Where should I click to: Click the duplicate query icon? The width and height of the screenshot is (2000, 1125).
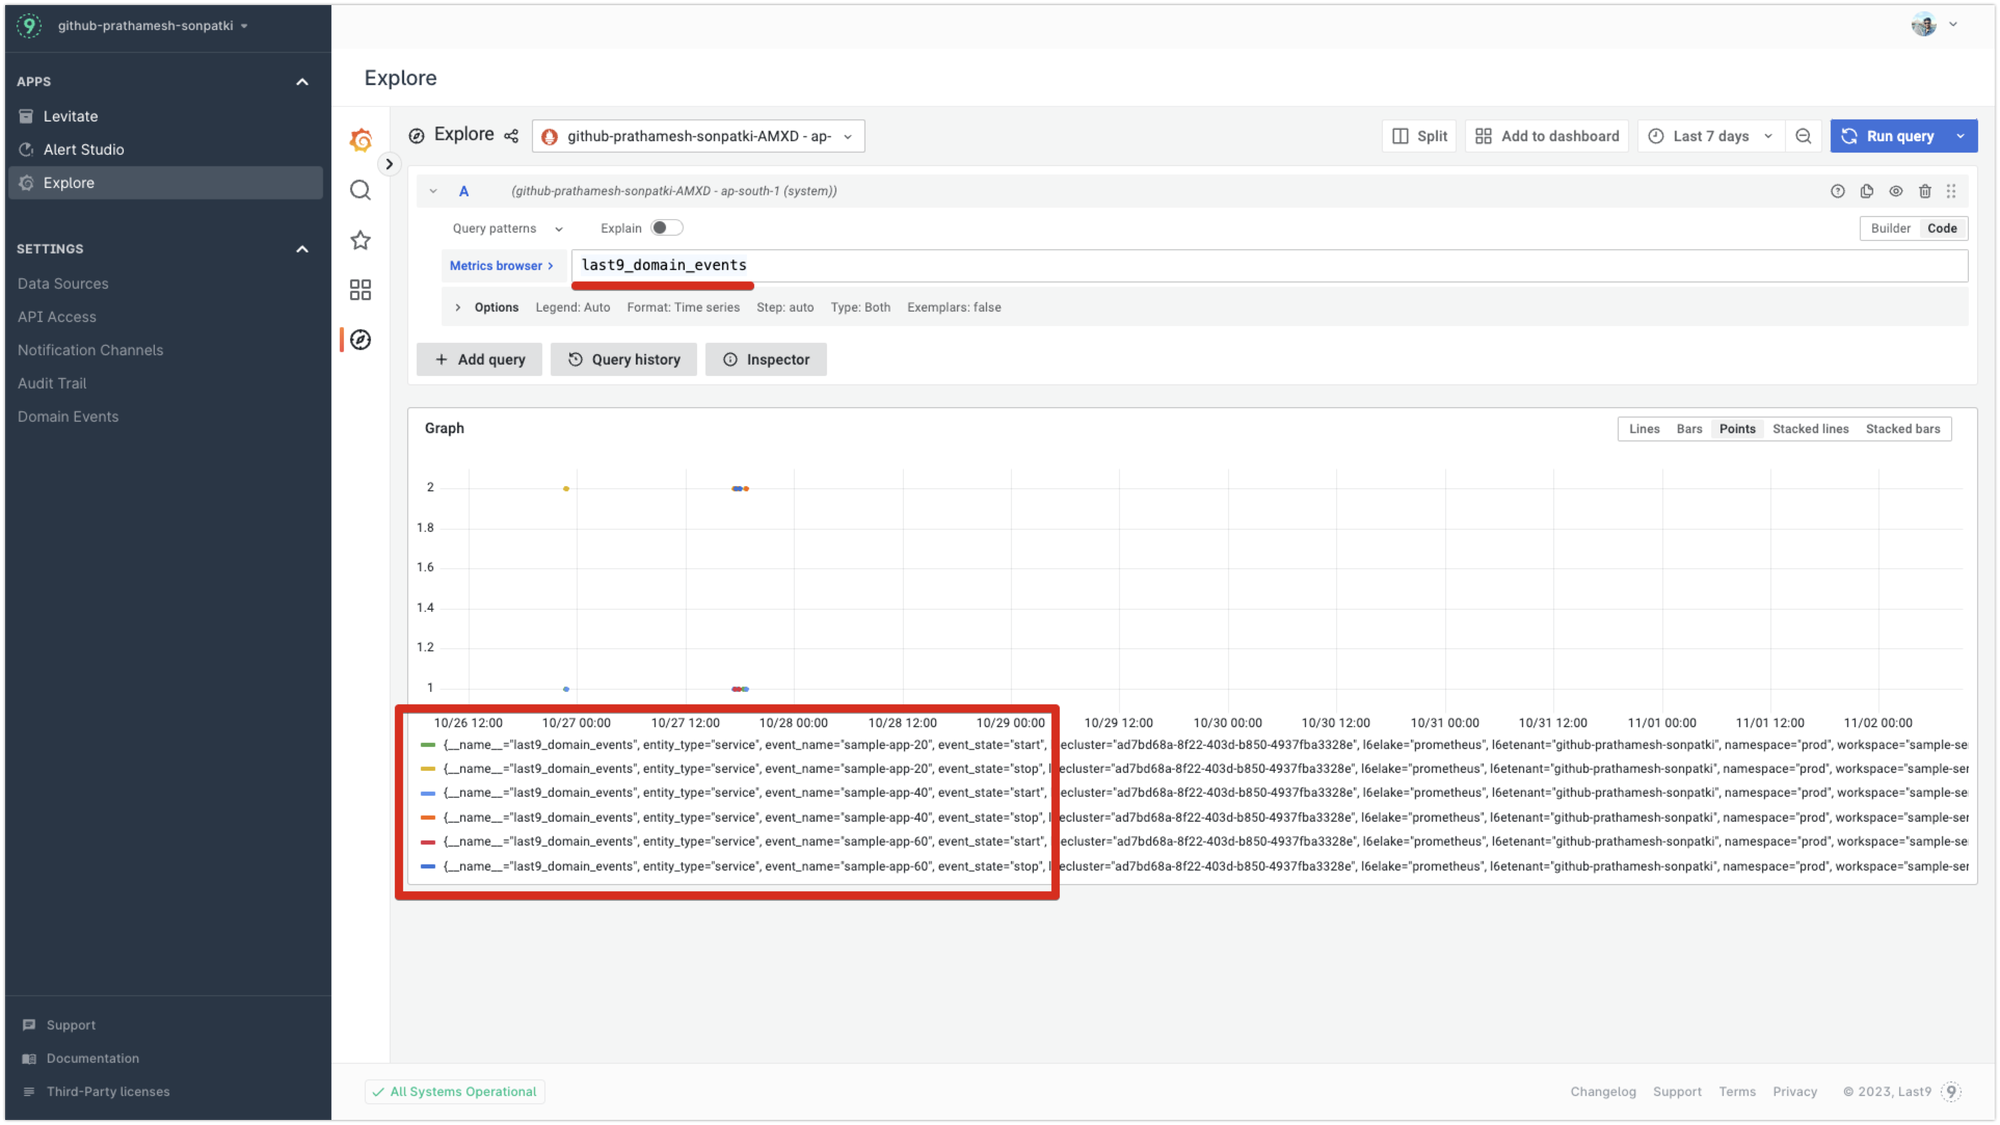(x=1866, y=191)
